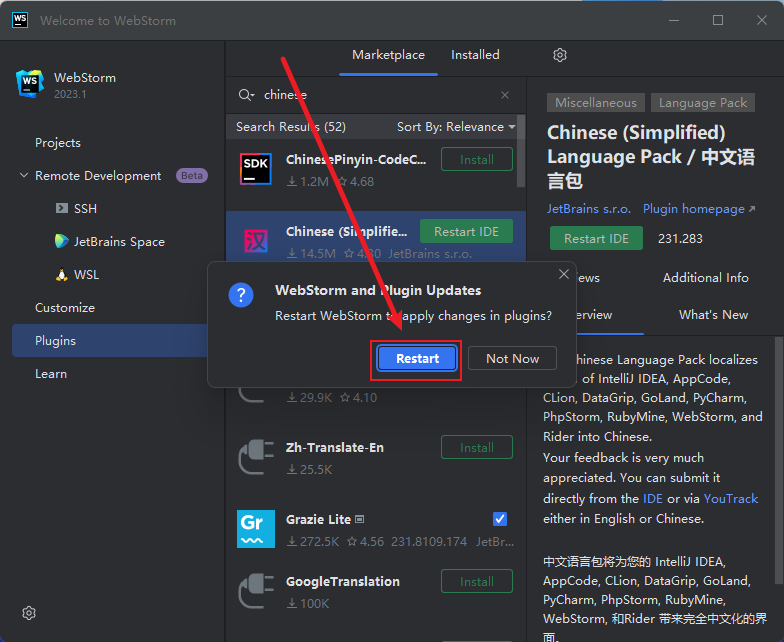Open the JetBrains s.r.o. vendor link
The width and height of the screenshot is (784, 642).
click(x=588, y=208)
